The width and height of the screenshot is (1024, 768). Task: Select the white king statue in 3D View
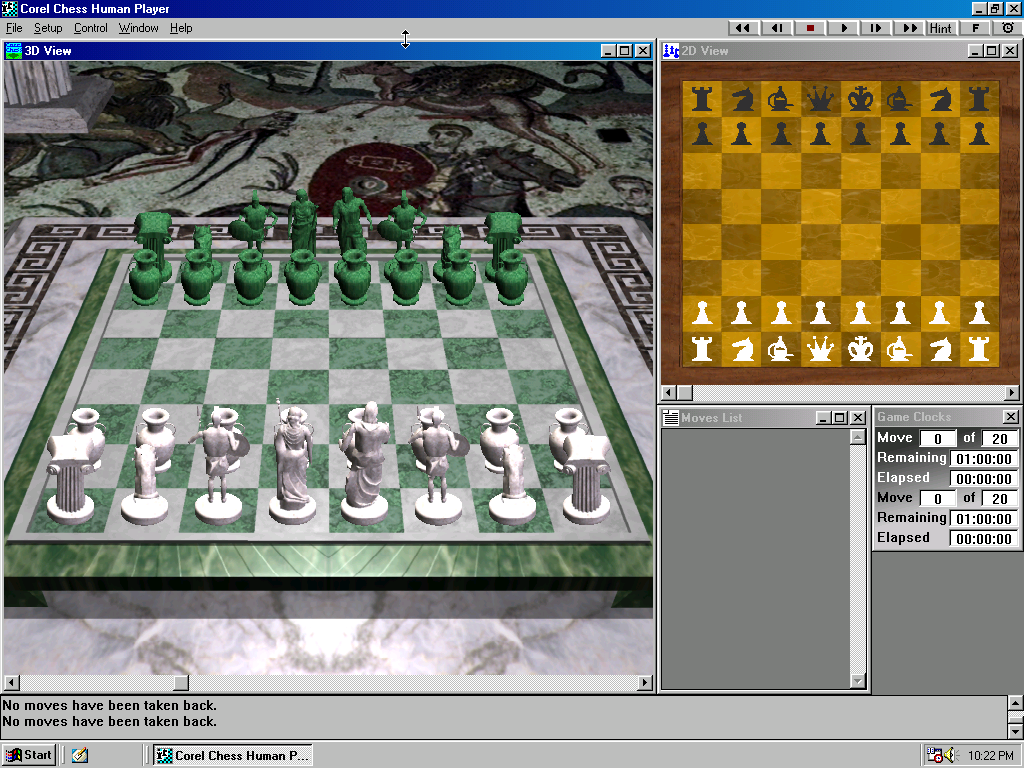(x=364, y=464)
